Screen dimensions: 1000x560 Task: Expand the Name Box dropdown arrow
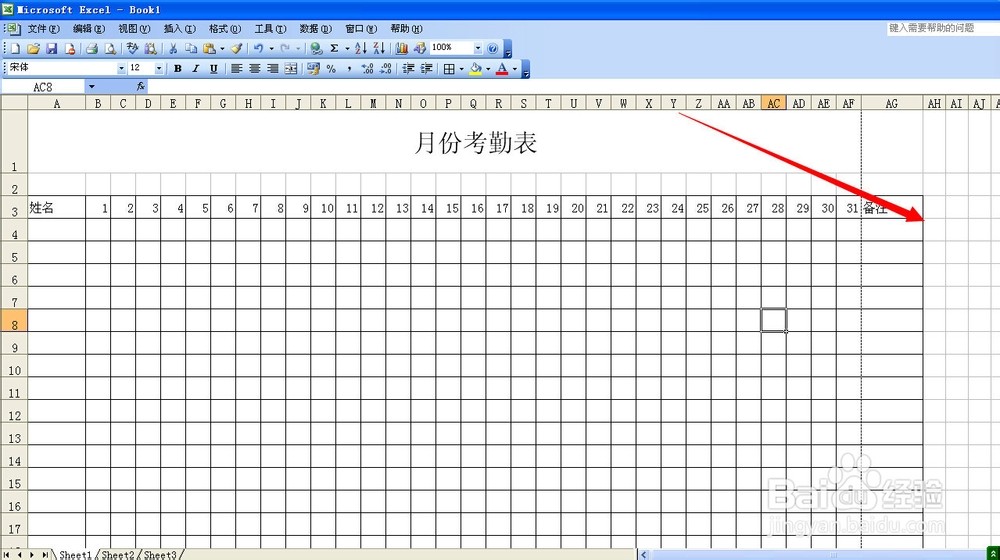tap(92, 87)
